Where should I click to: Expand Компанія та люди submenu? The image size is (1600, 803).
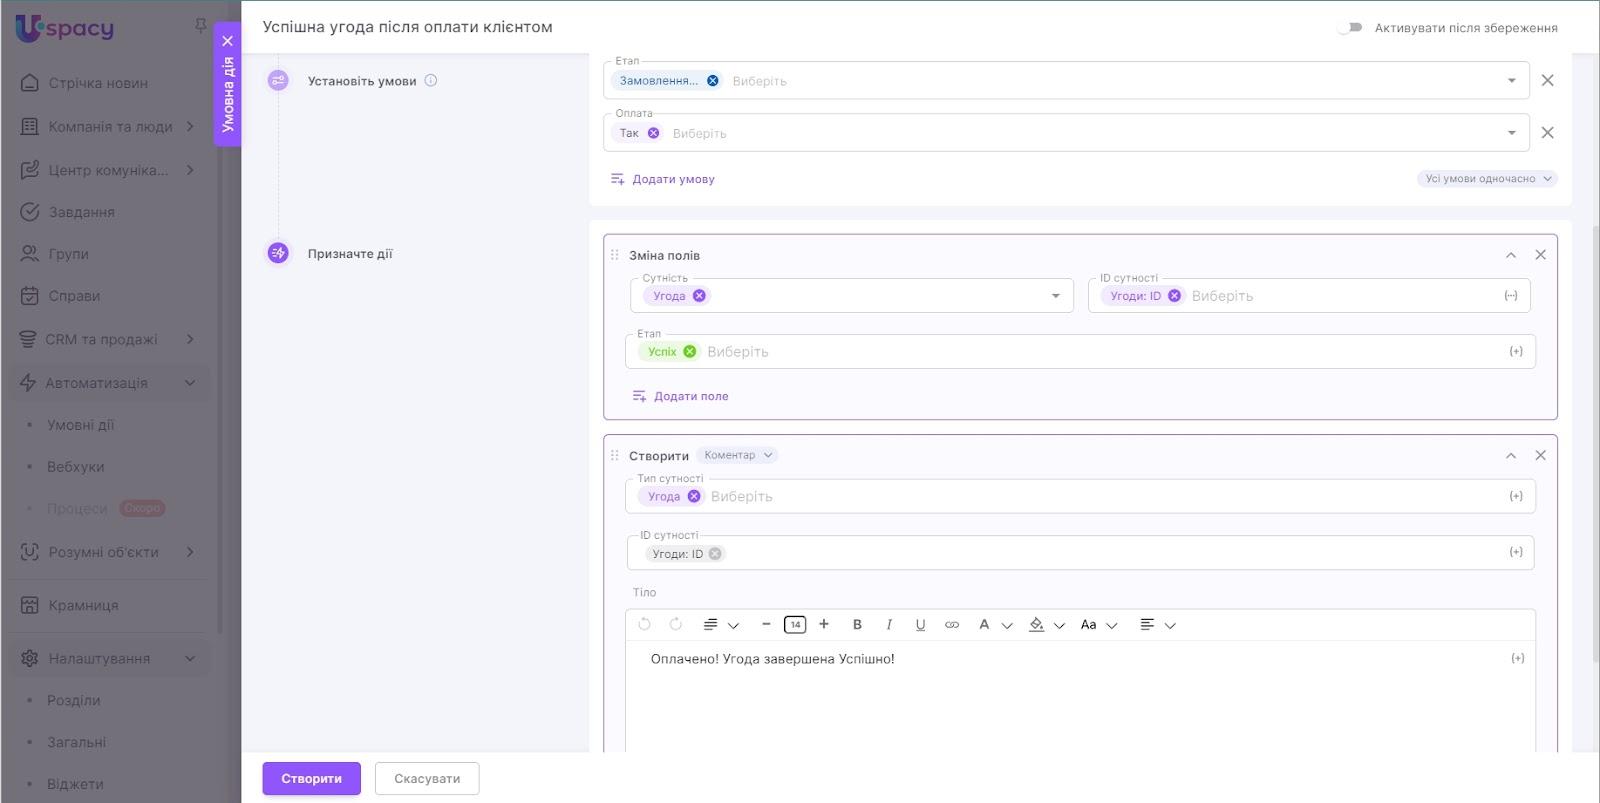(x=190, y=127)
